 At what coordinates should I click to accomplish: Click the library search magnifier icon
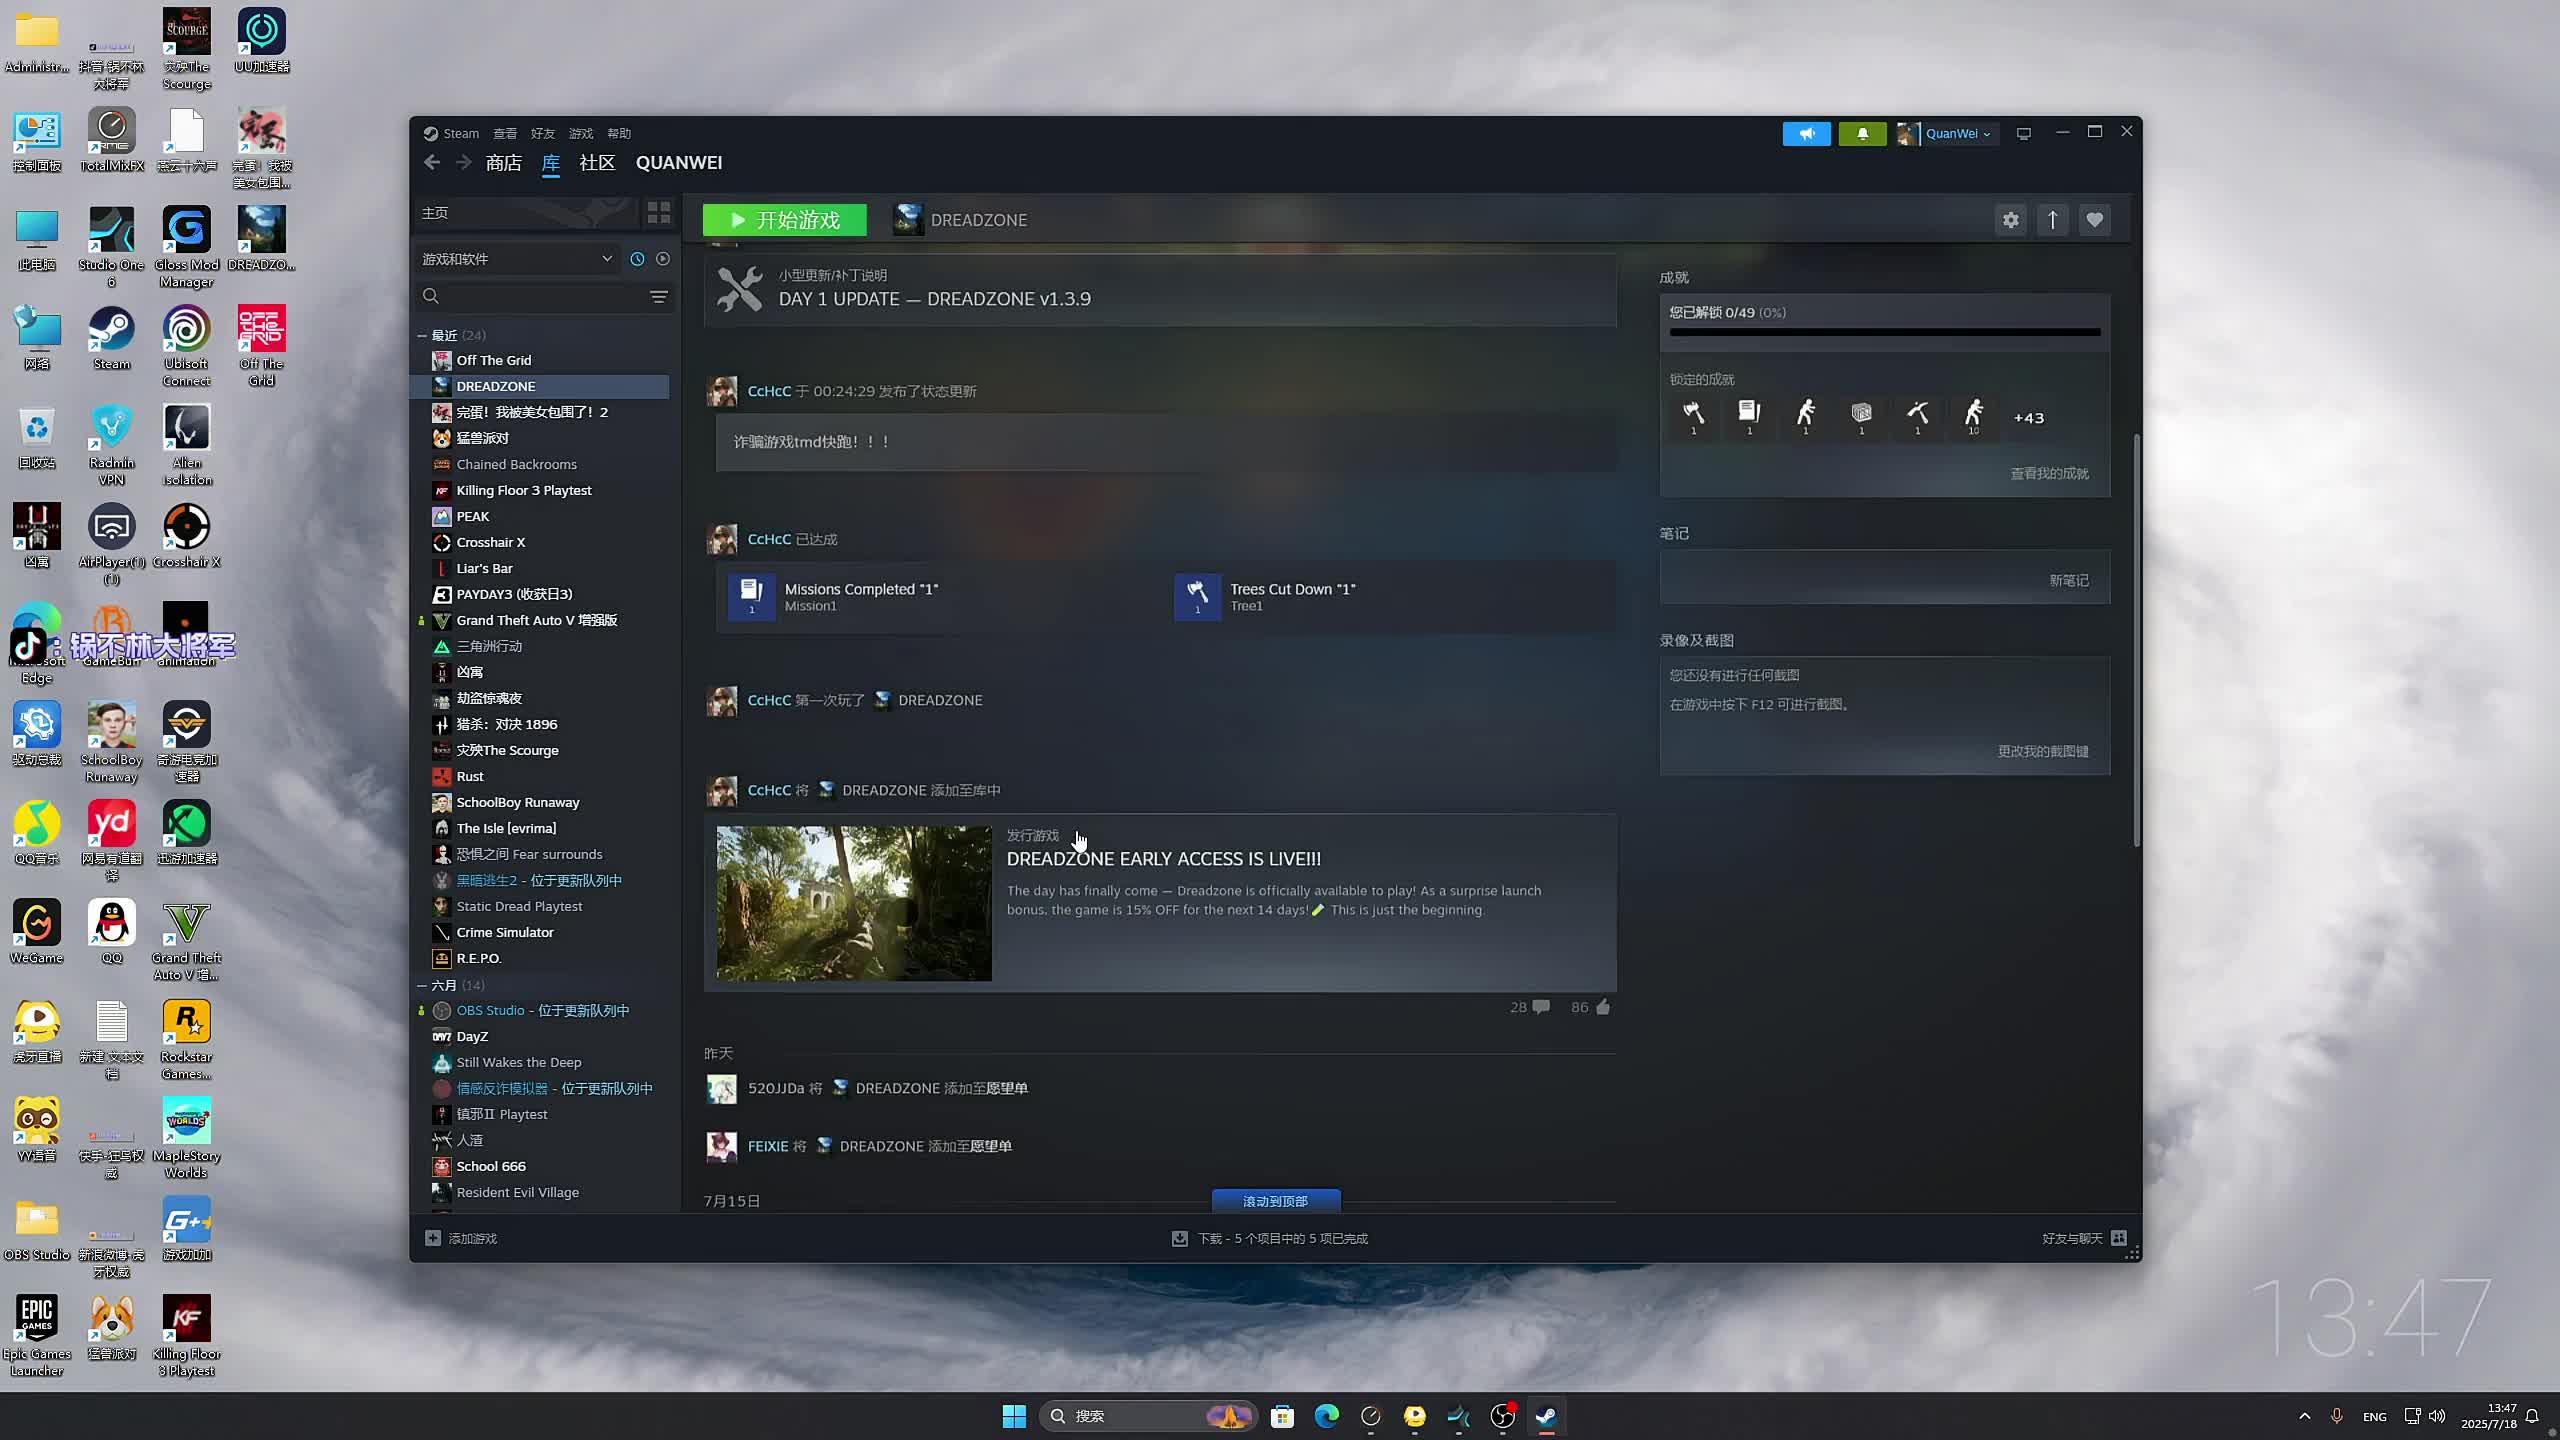pyautogui.click(x=431, y=296)
